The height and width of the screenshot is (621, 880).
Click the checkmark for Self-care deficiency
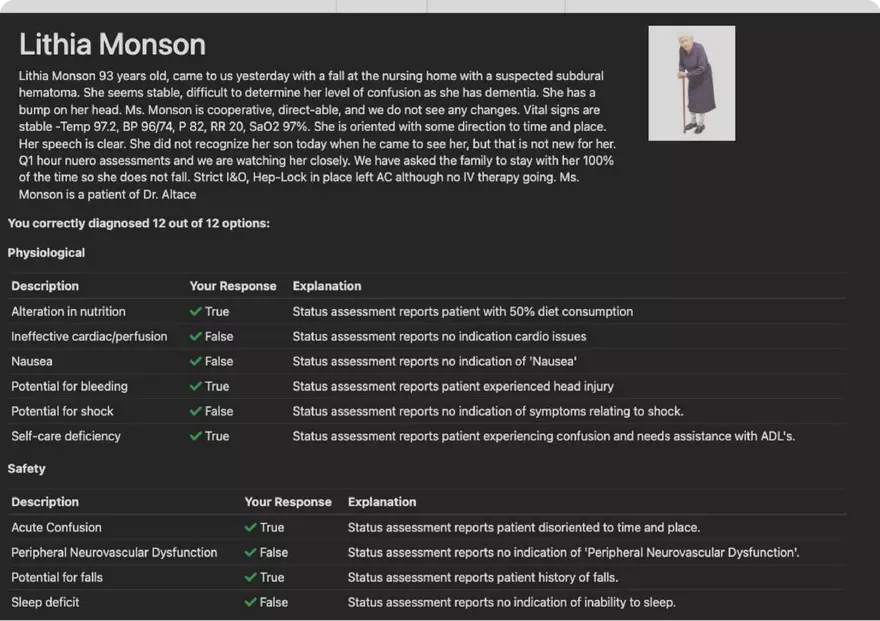point(196,437)
